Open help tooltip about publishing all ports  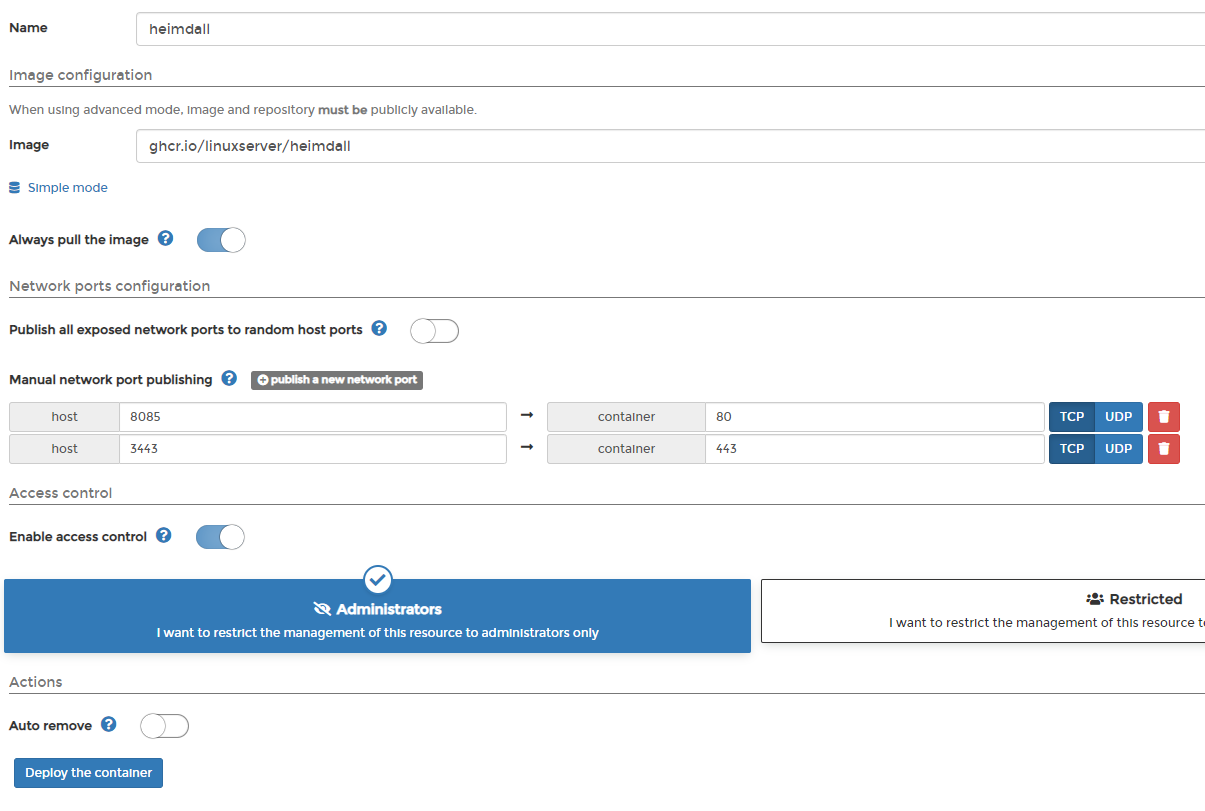point(379,328)
